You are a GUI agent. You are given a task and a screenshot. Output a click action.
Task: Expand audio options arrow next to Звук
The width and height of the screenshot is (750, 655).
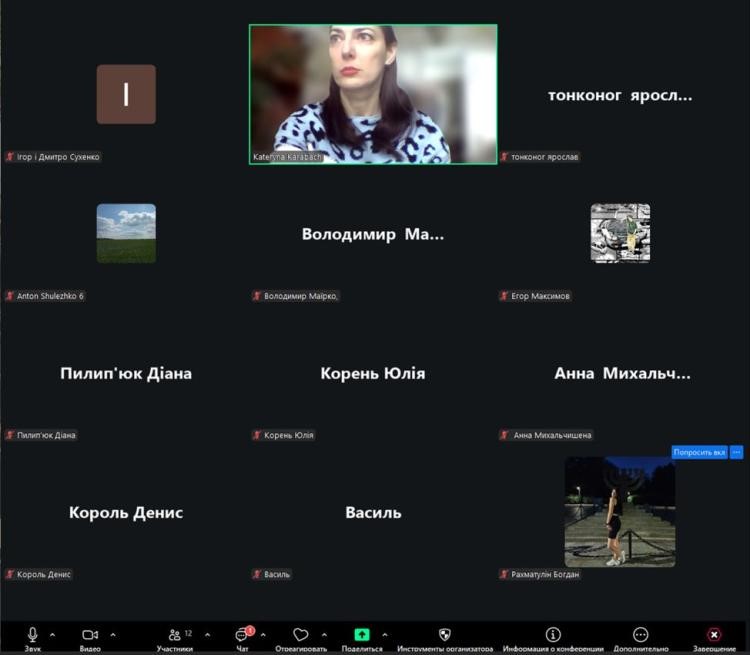point(52,634)
